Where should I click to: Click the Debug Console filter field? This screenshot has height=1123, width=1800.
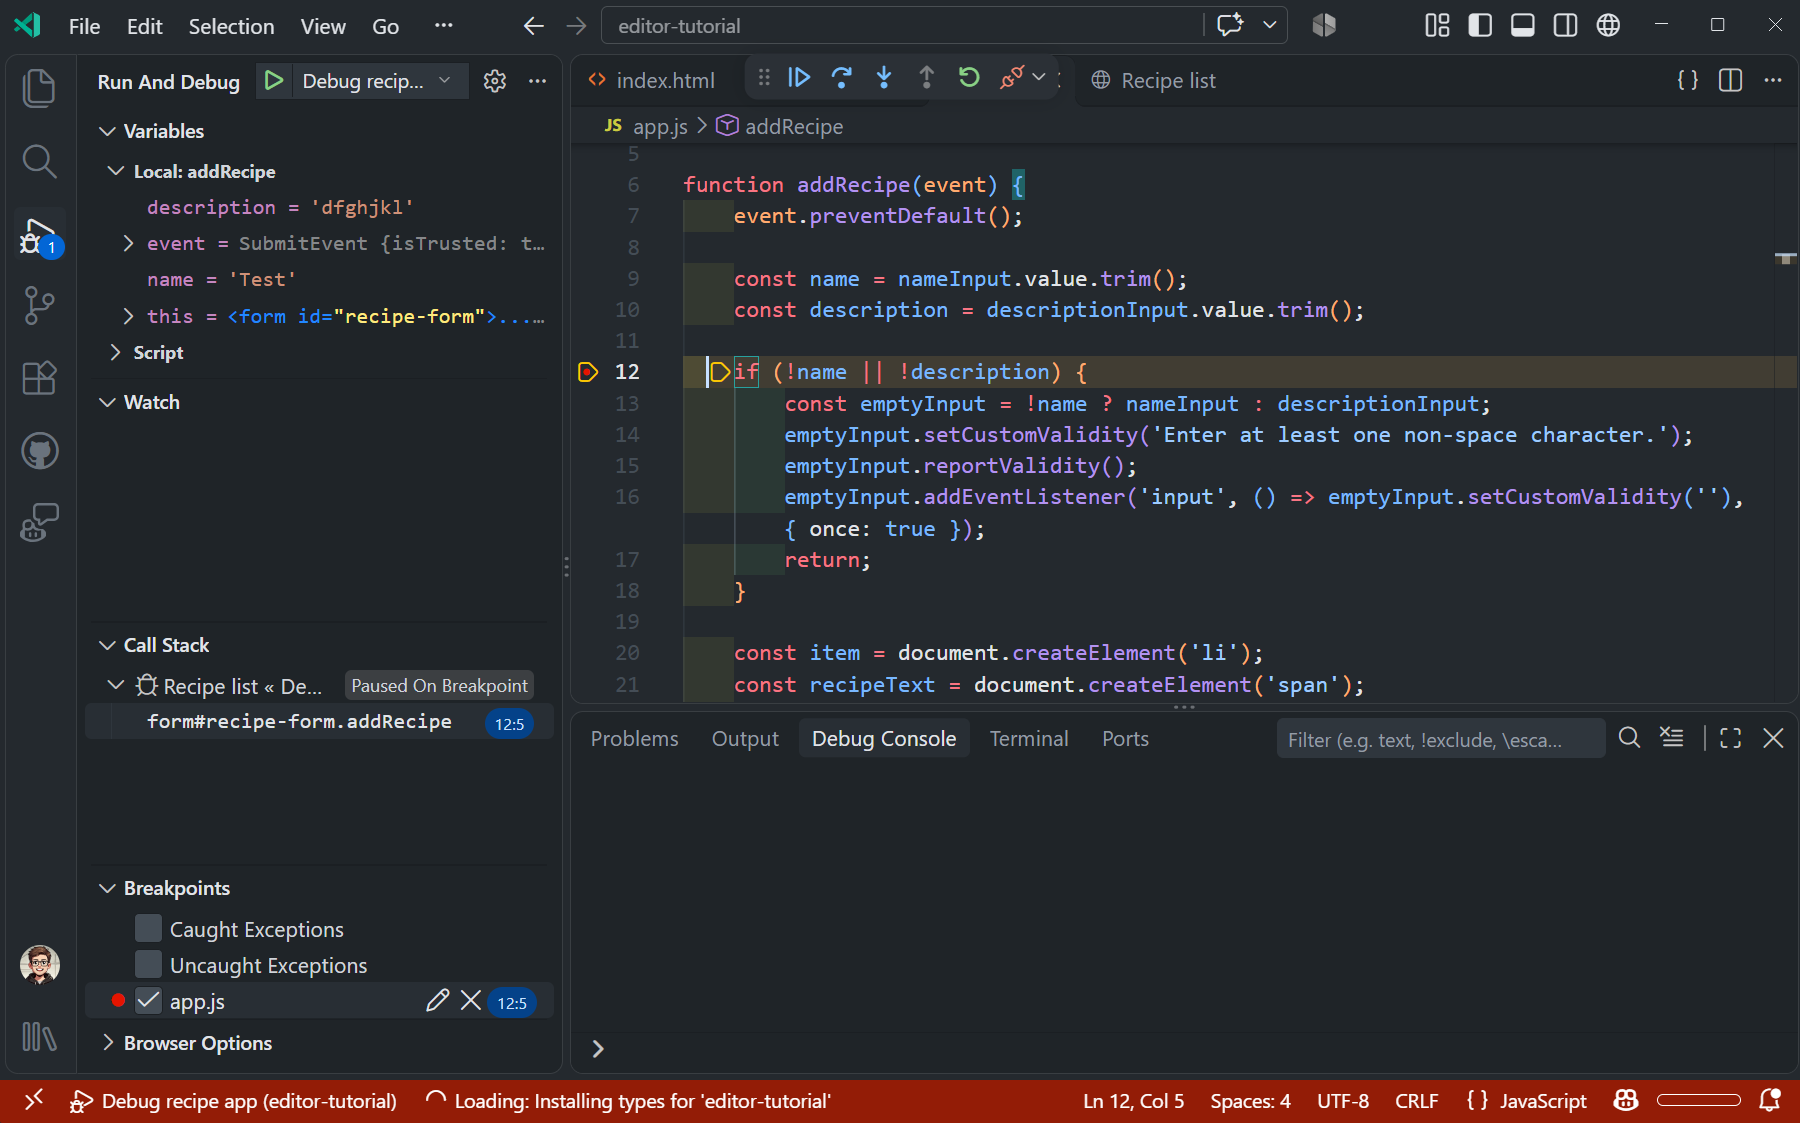1440,739
